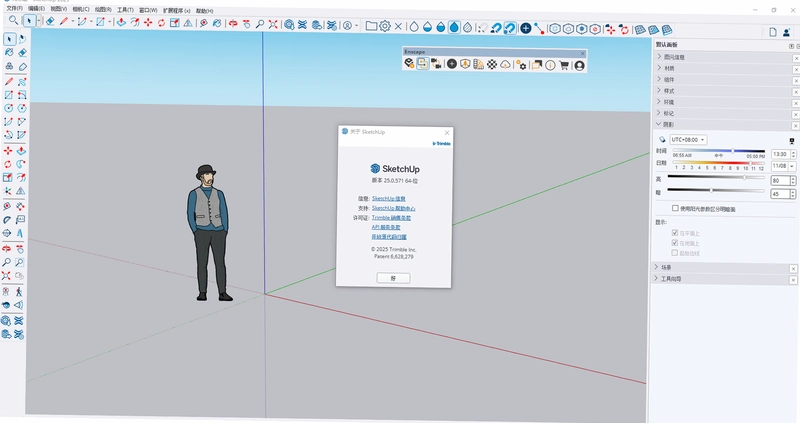Select the Walk tool in left toolbar
This screenshot has width=800, height=423.
tap(19, 291)
